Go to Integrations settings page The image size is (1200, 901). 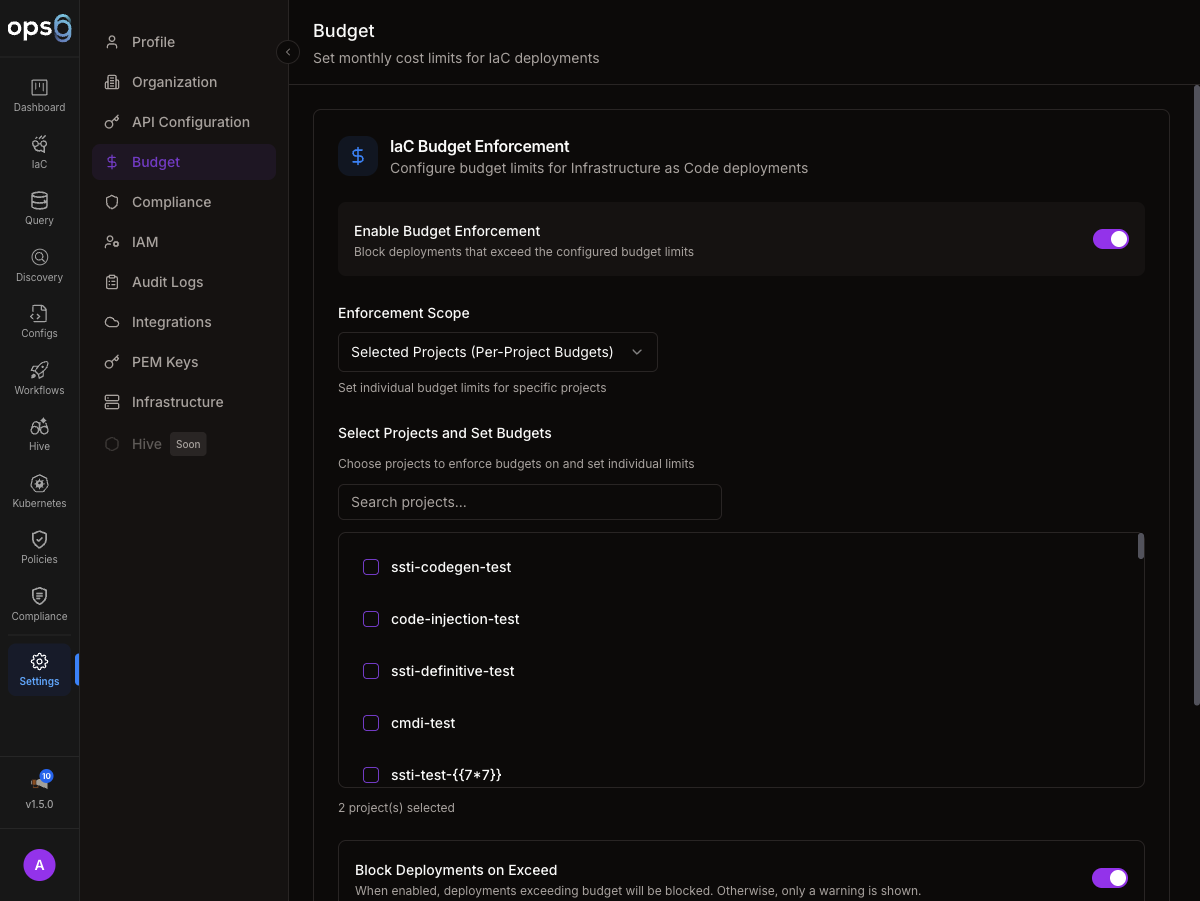[x=171, y=322]
